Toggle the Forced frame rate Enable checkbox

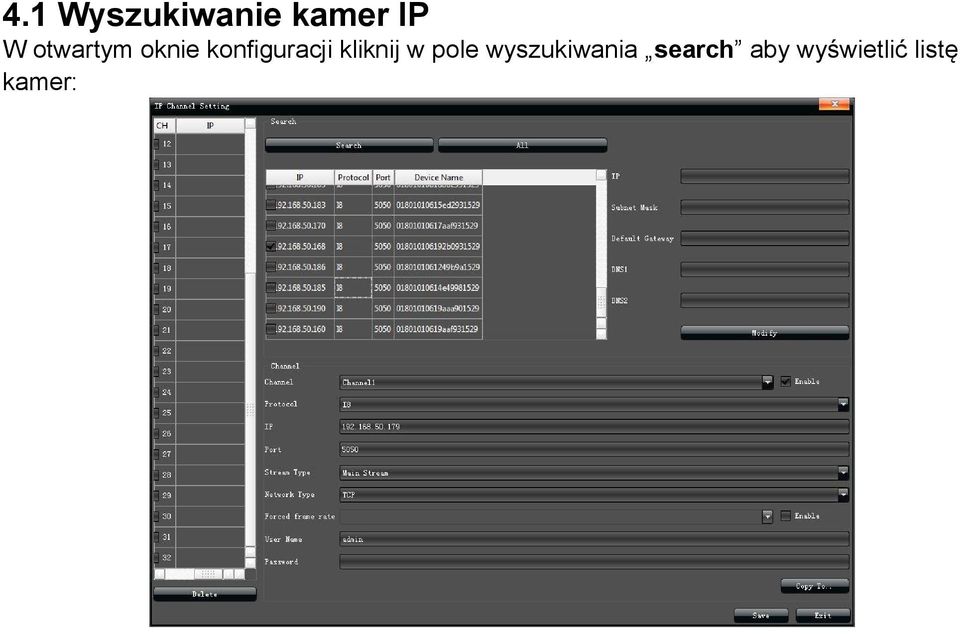point(786,516)
